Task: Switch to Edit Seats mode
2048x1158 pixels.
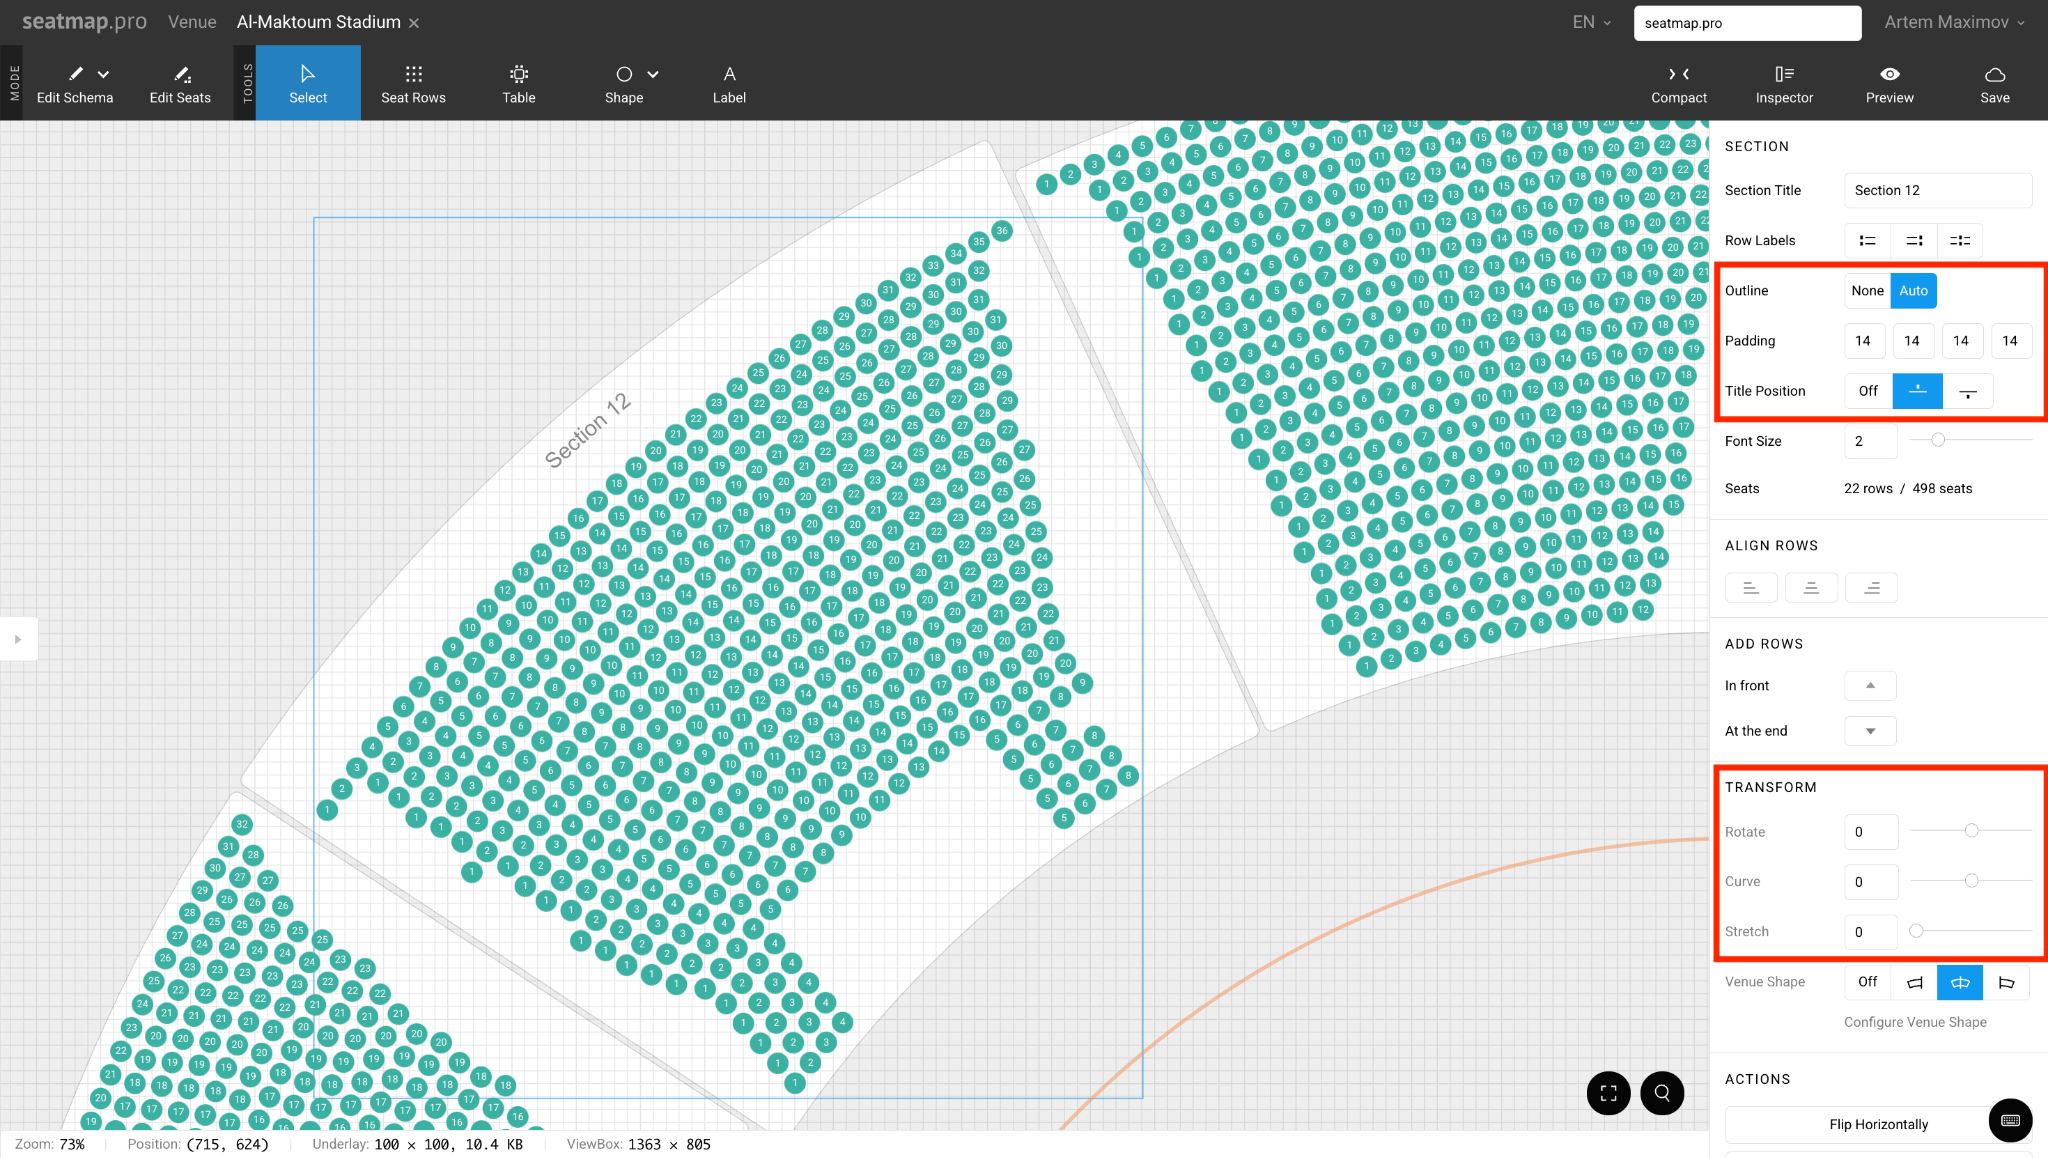Action: click(x=180, y=83)
